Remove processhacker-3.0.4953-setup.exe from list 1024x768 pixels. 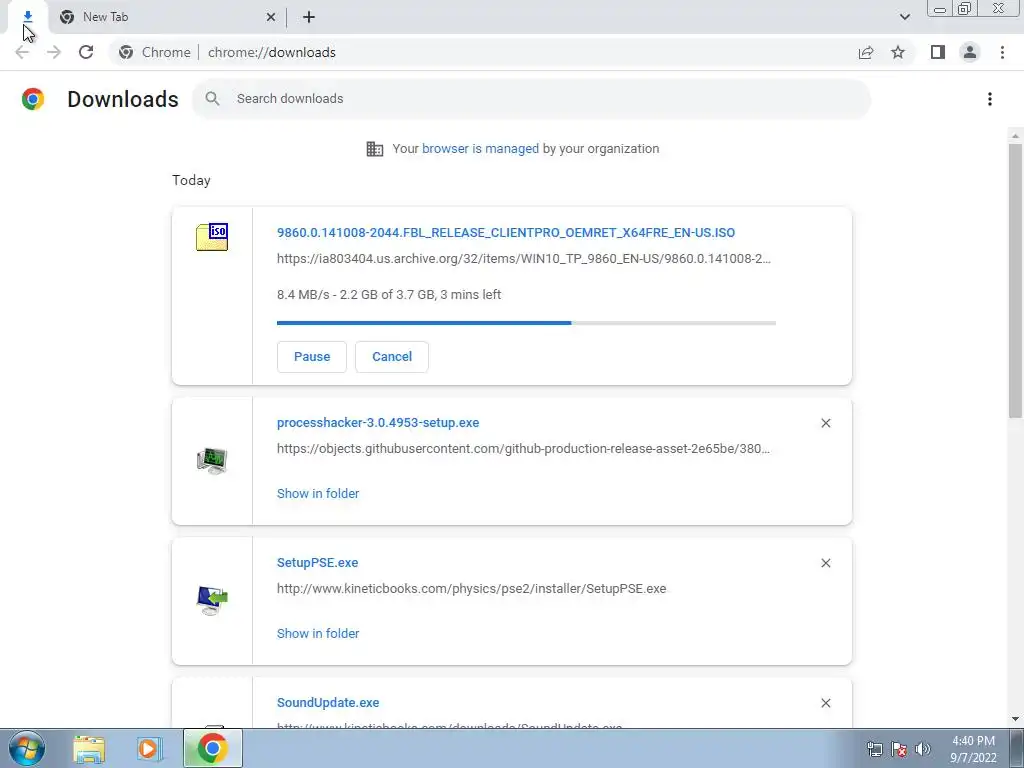[x=825, y=423]
